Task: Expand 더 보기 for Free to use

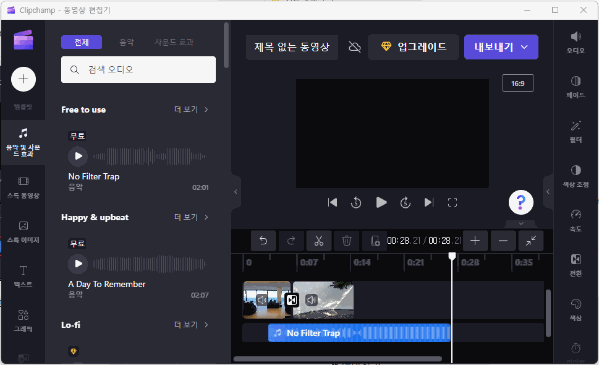Action: [191, 110]
